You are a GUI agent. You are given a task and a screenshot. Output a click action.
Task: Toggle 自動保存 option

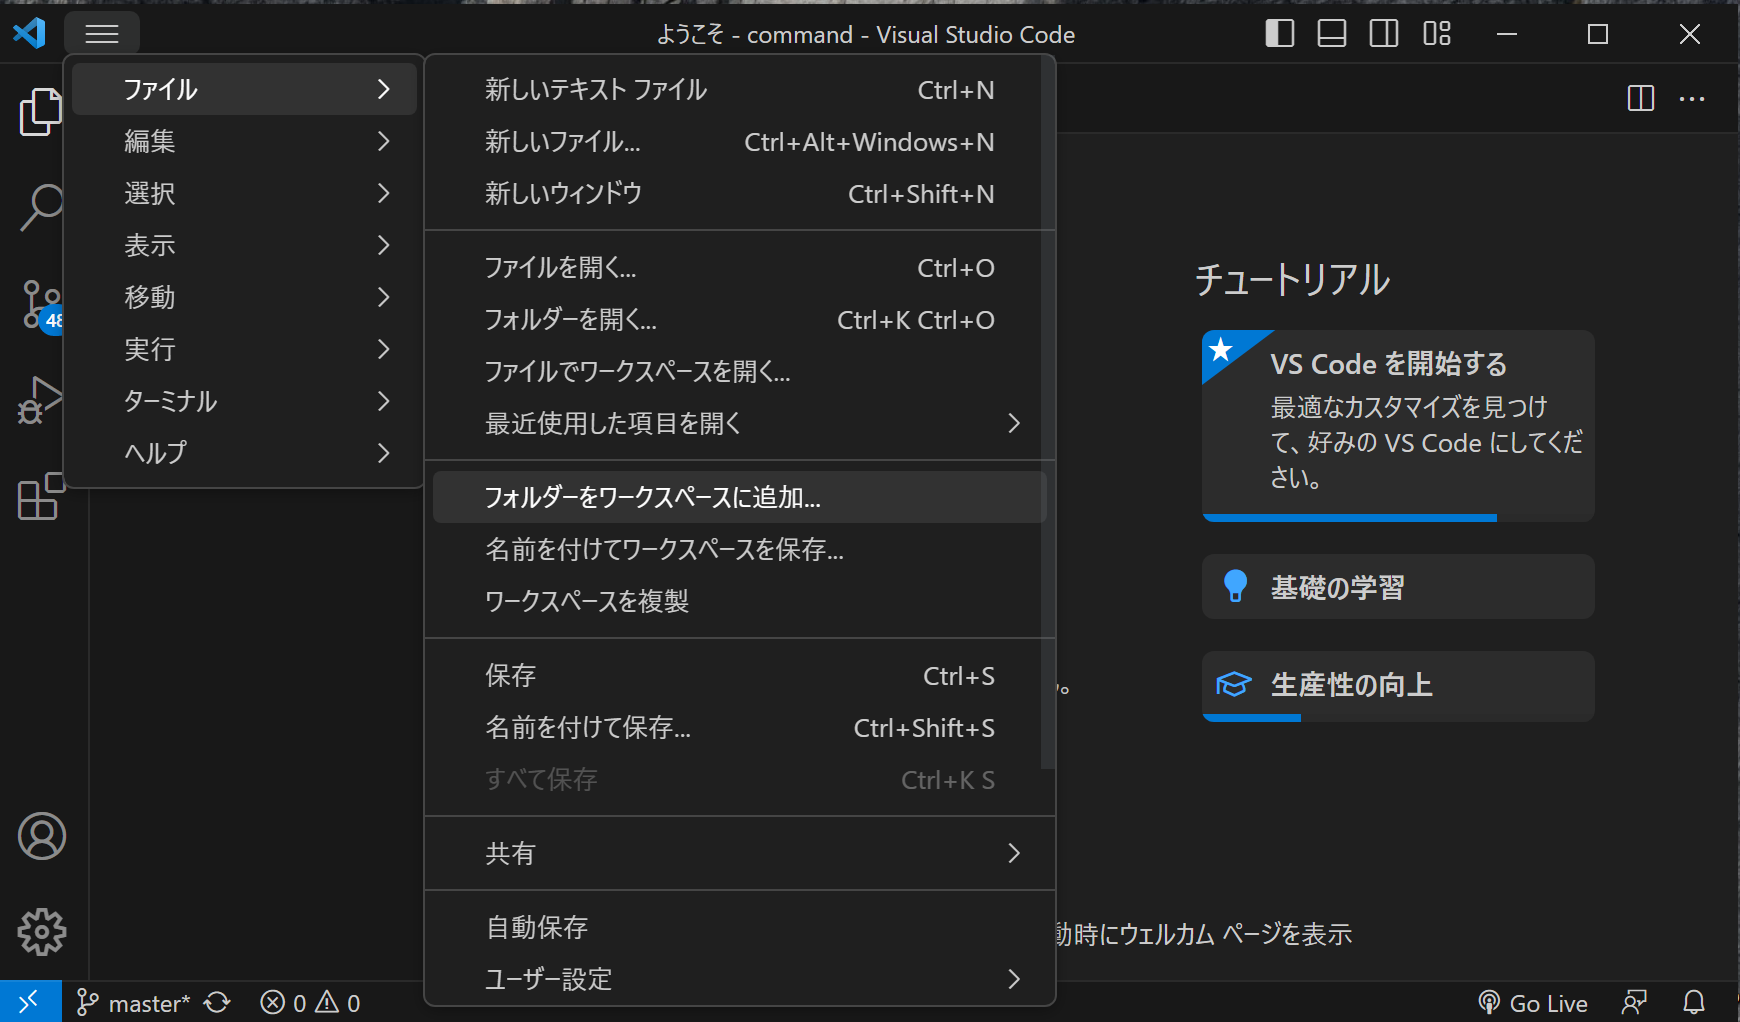pyautogui.click(x=739, y=928)
